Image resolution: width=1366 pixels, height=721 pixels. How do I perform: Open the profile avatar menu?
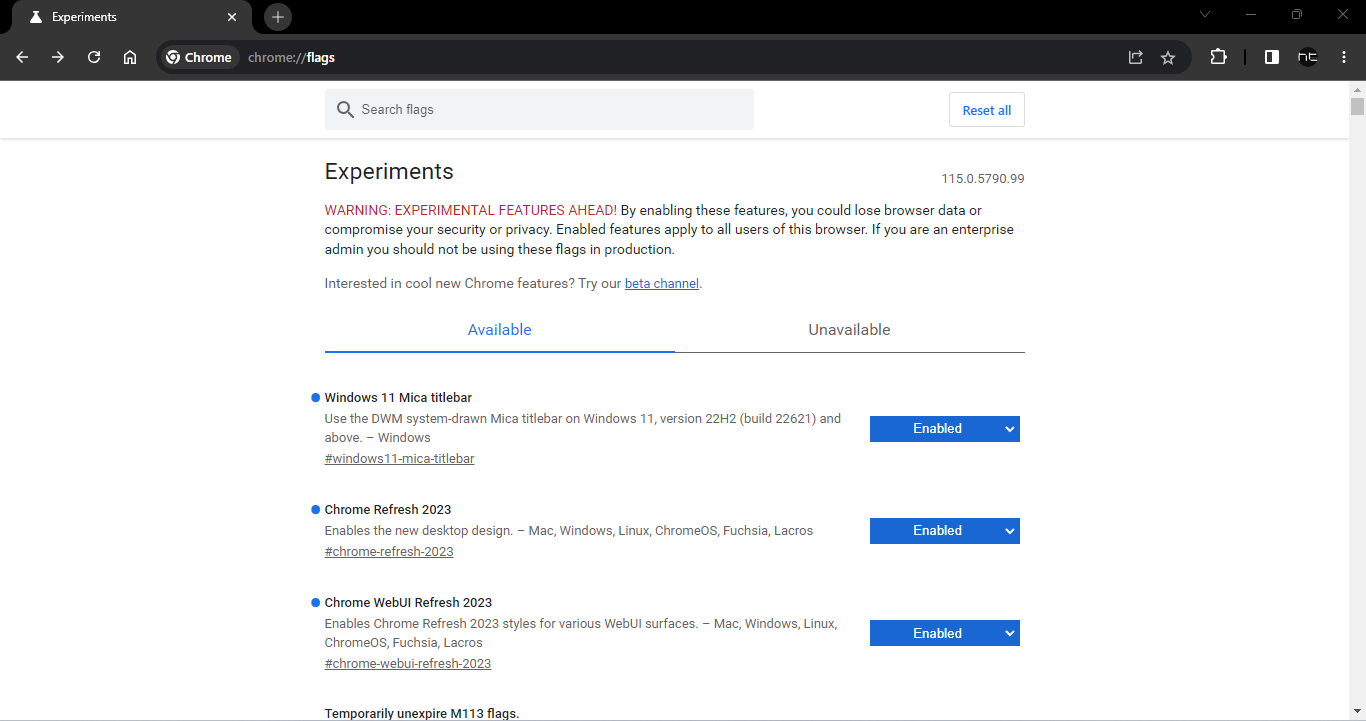point(1308,57)
